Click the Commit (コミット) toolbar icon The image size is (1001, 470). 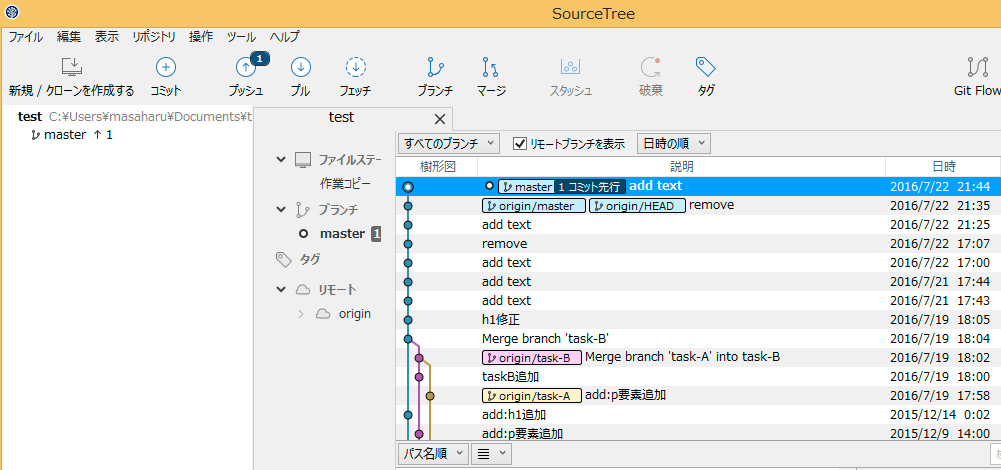166,67
